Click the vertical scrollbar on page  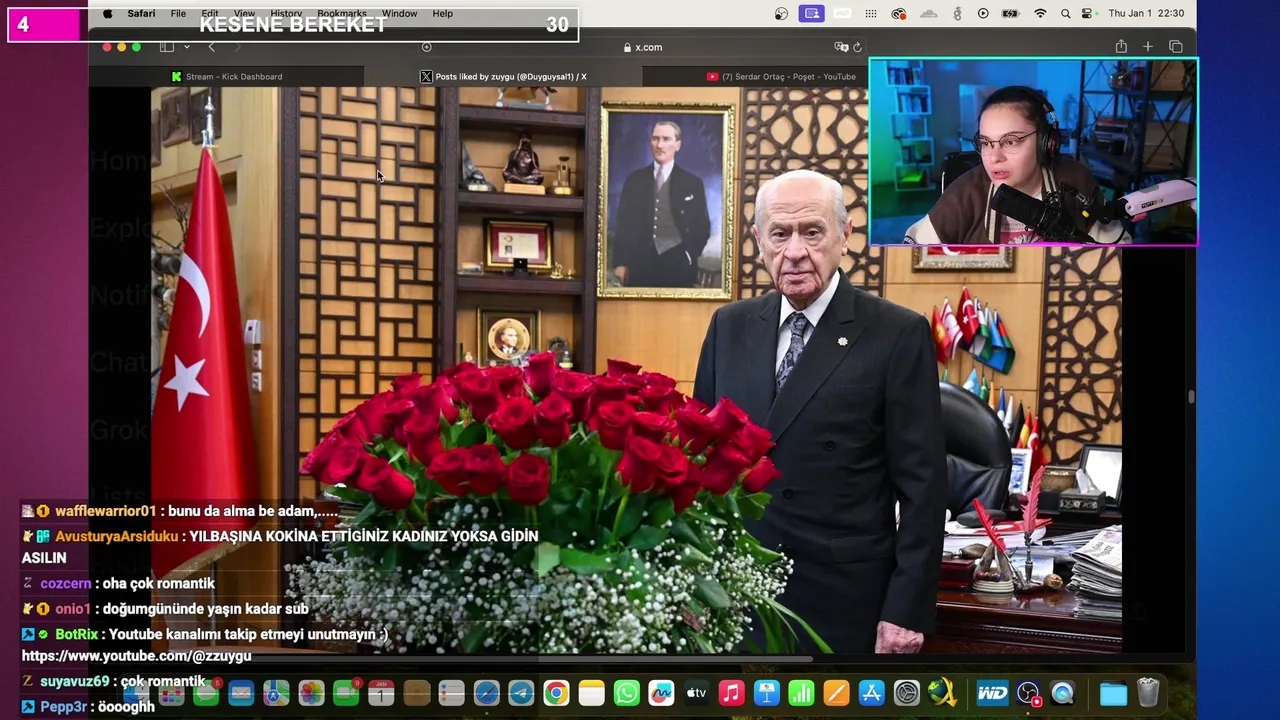(x=1191, y=397)
